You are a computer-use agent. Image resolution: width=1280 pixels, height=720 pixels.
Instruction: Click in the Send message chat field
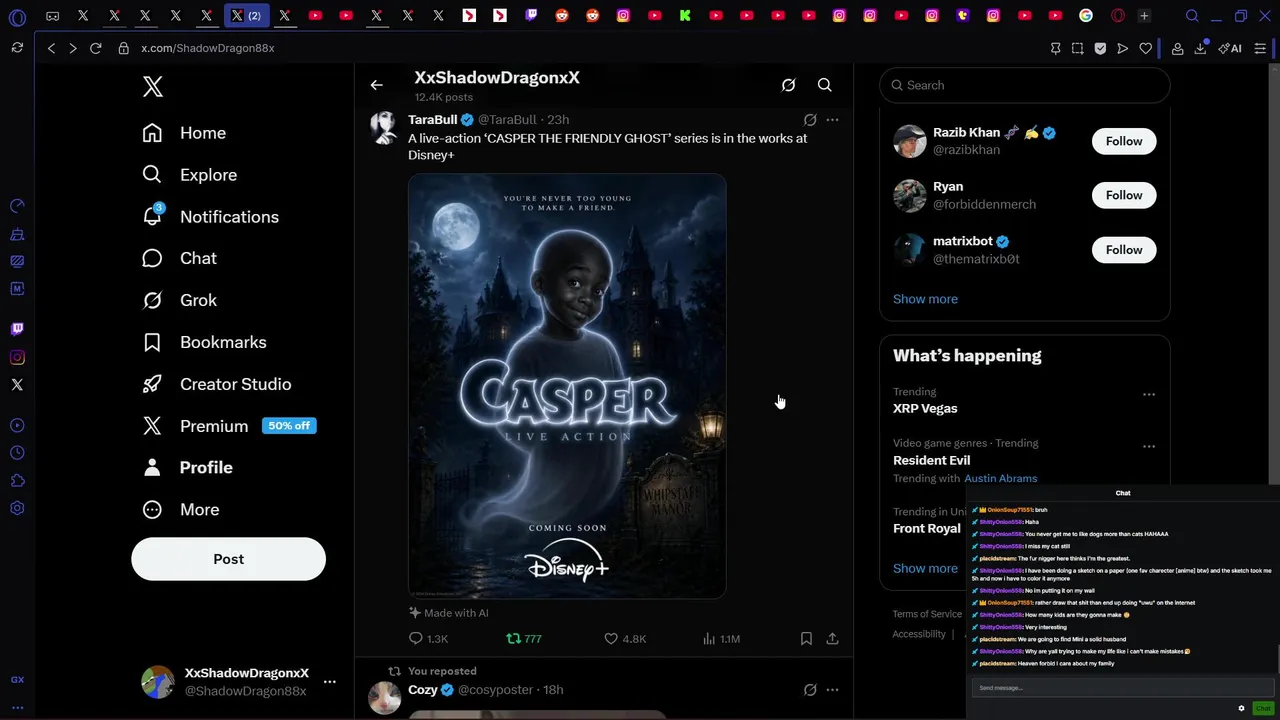click(1121, 688)
